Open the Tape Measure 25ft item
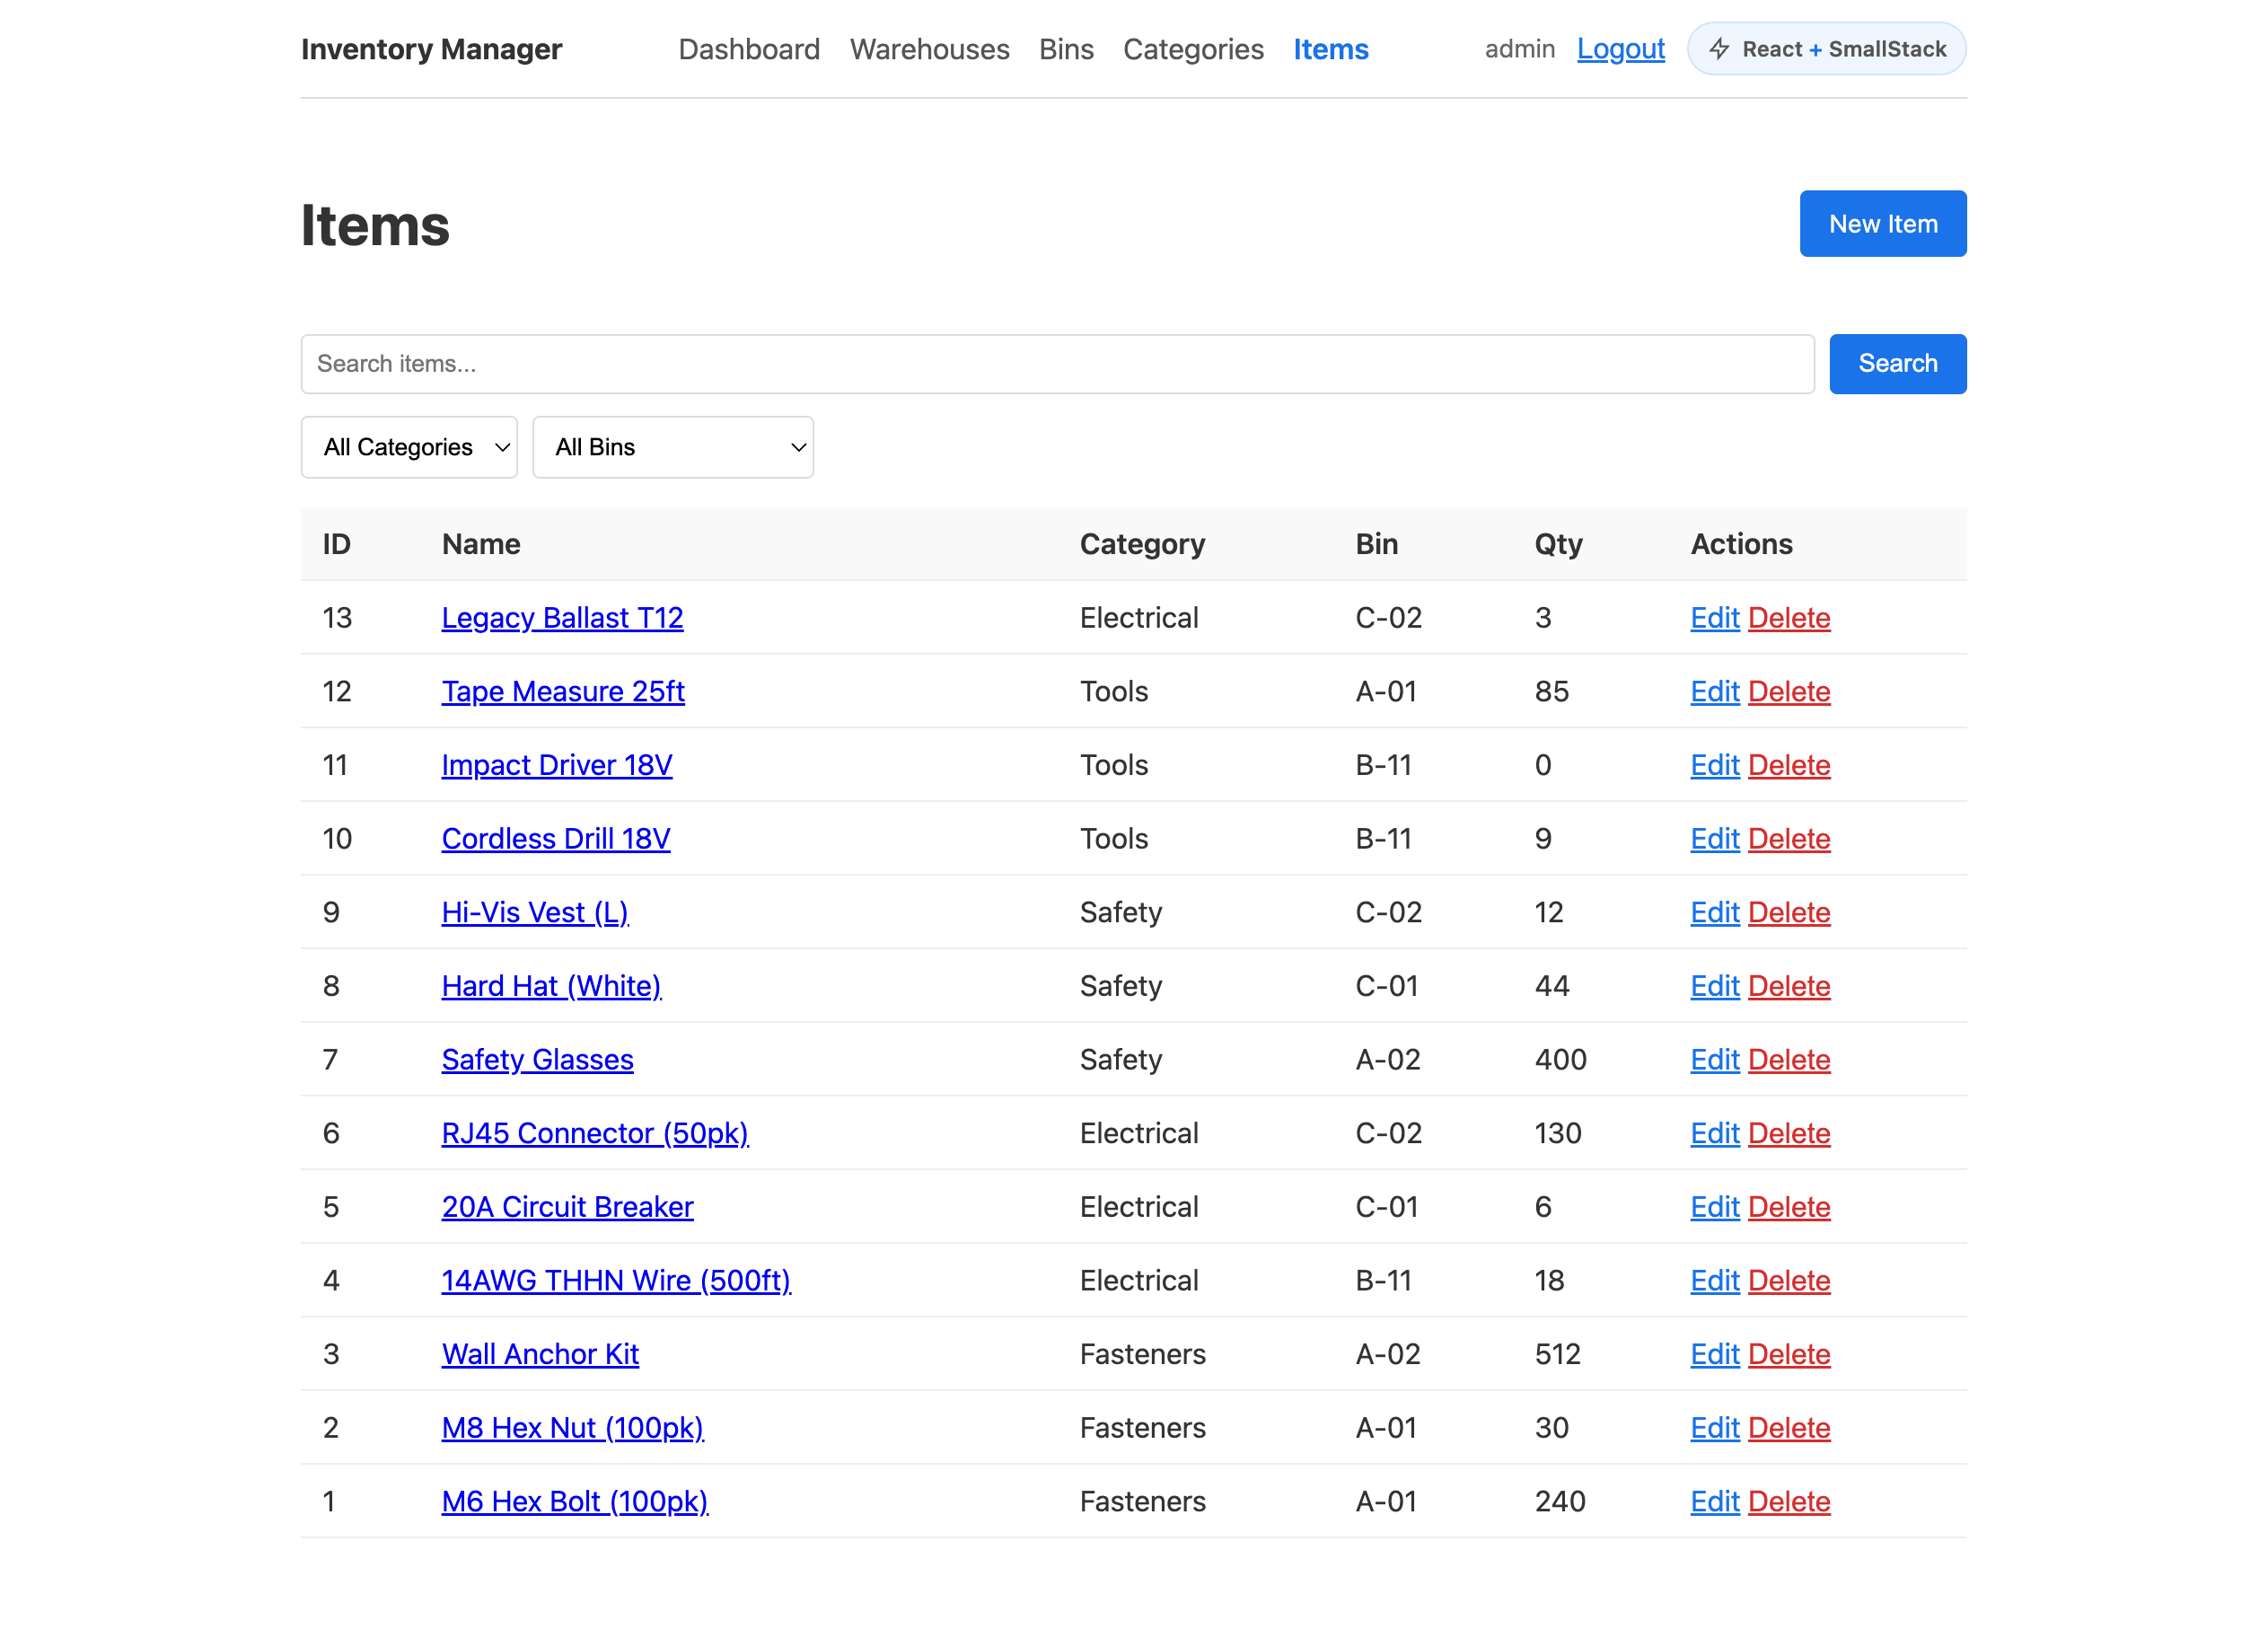The image size is (2268, 1638). (x=563, y=692)
